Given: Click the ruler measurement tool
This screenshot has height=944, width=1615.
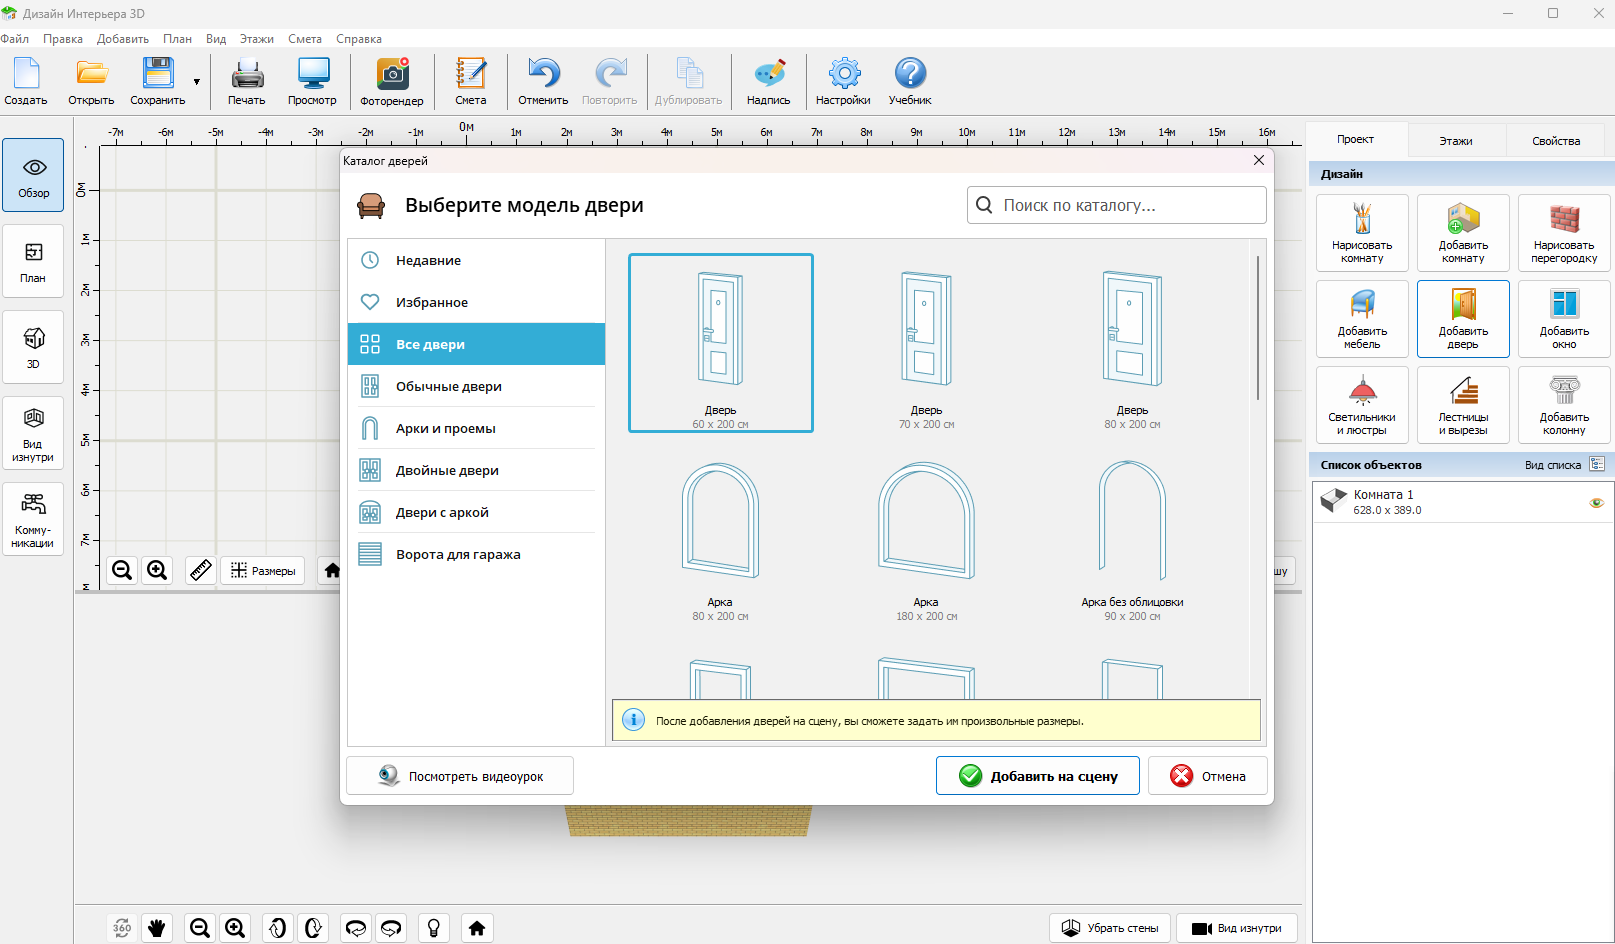Looking at the screenshot, I should tap(200, 570).
